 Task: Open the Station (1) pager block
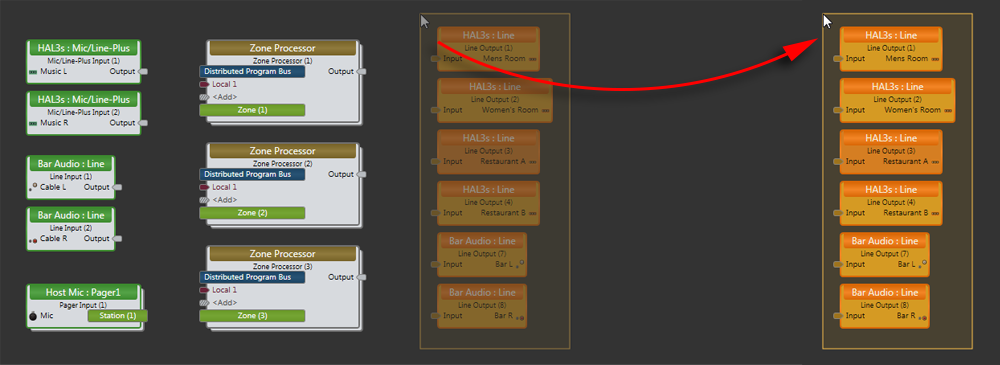117,316
